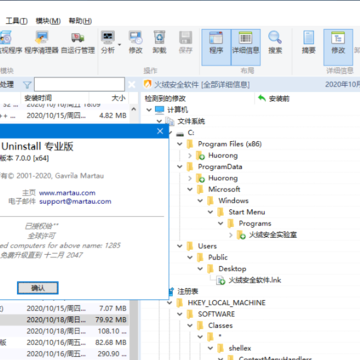This screenshot has height=360, width=360.
Task: Click the filter funnel icon
Action: click(x=27, y=85)
